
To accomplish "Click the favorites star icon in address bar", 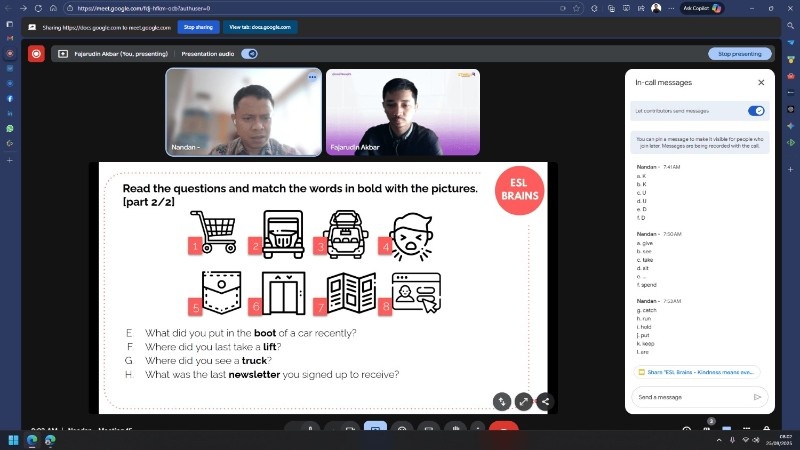I will [577, 8].
